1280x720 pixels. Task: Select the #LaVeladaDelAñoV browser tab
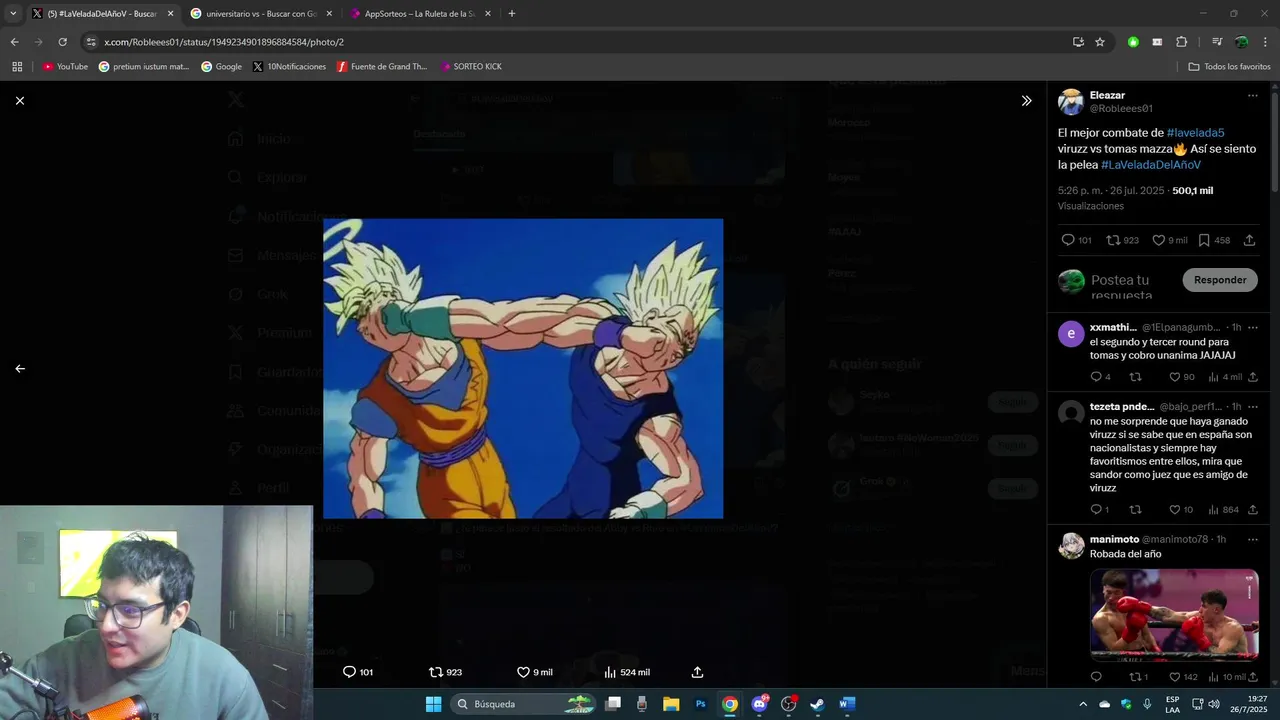(x=102, y=14)
